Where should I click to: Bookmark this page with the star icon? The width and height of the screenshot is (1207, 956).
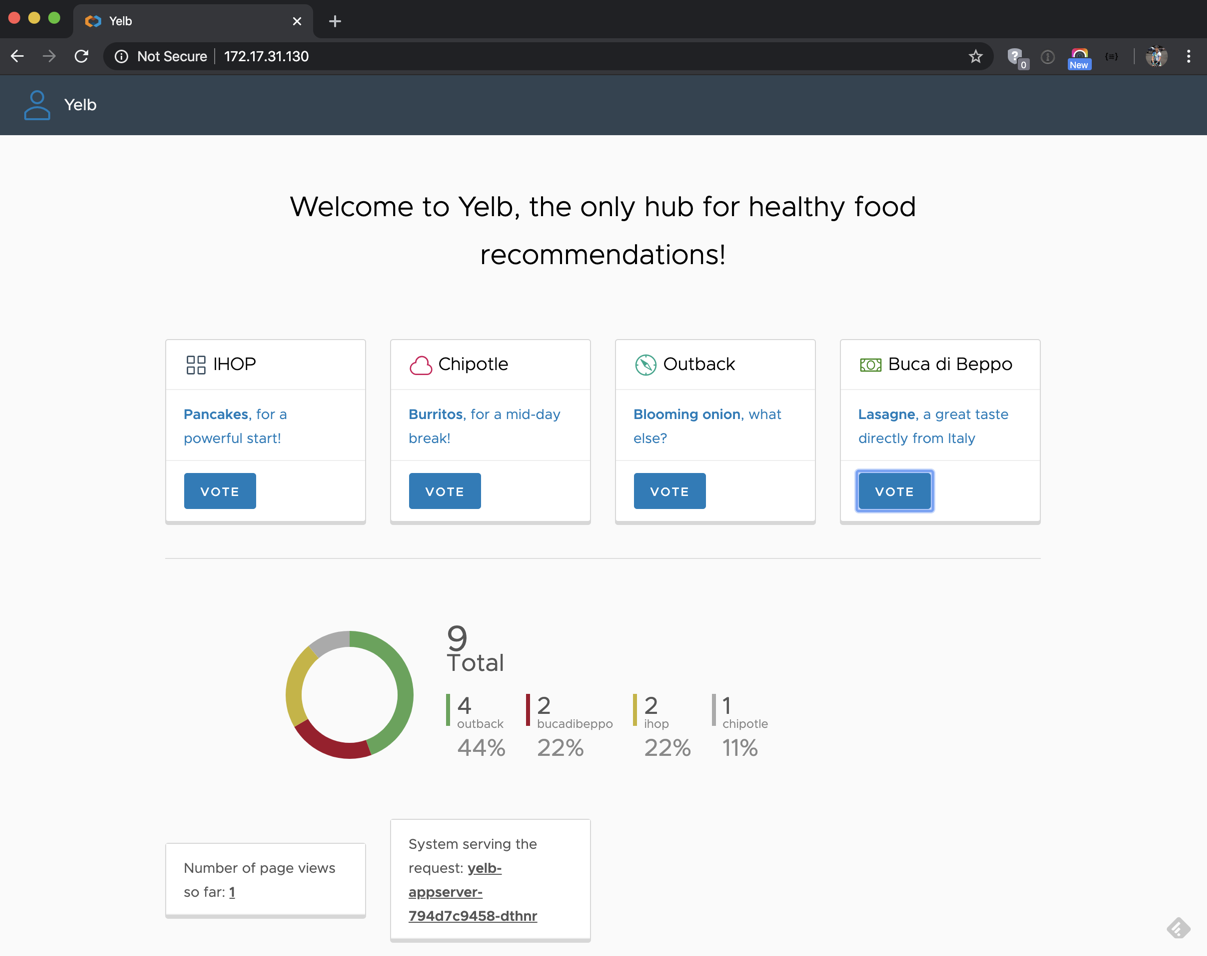point(976,57)
